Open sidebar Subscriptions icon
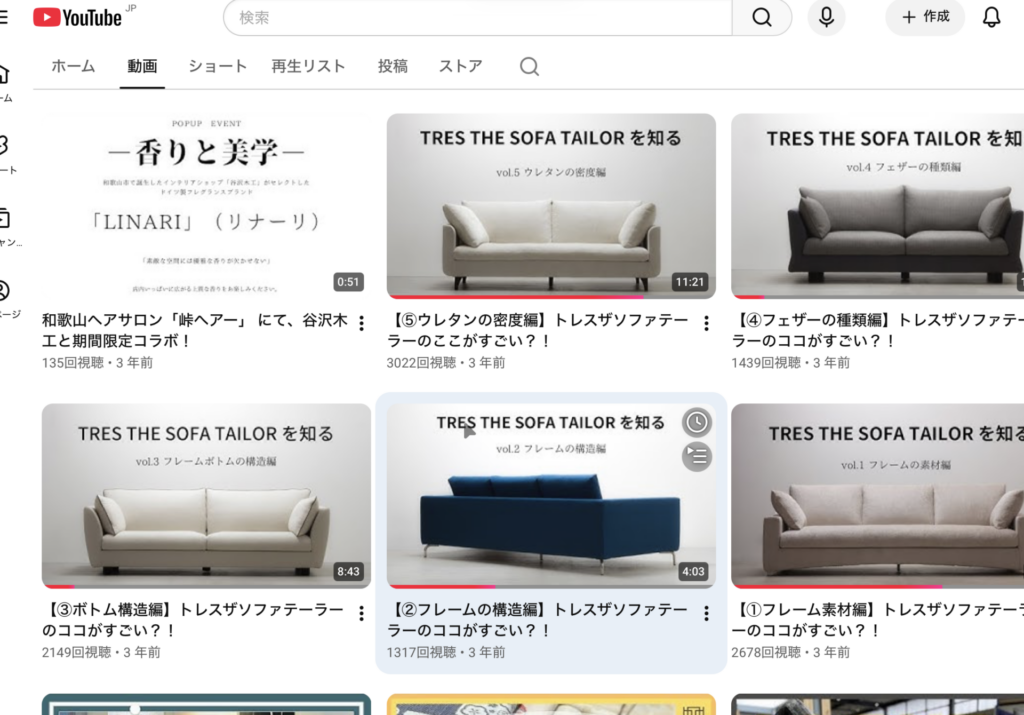The image size is (1024, 715). click(4, 217)
